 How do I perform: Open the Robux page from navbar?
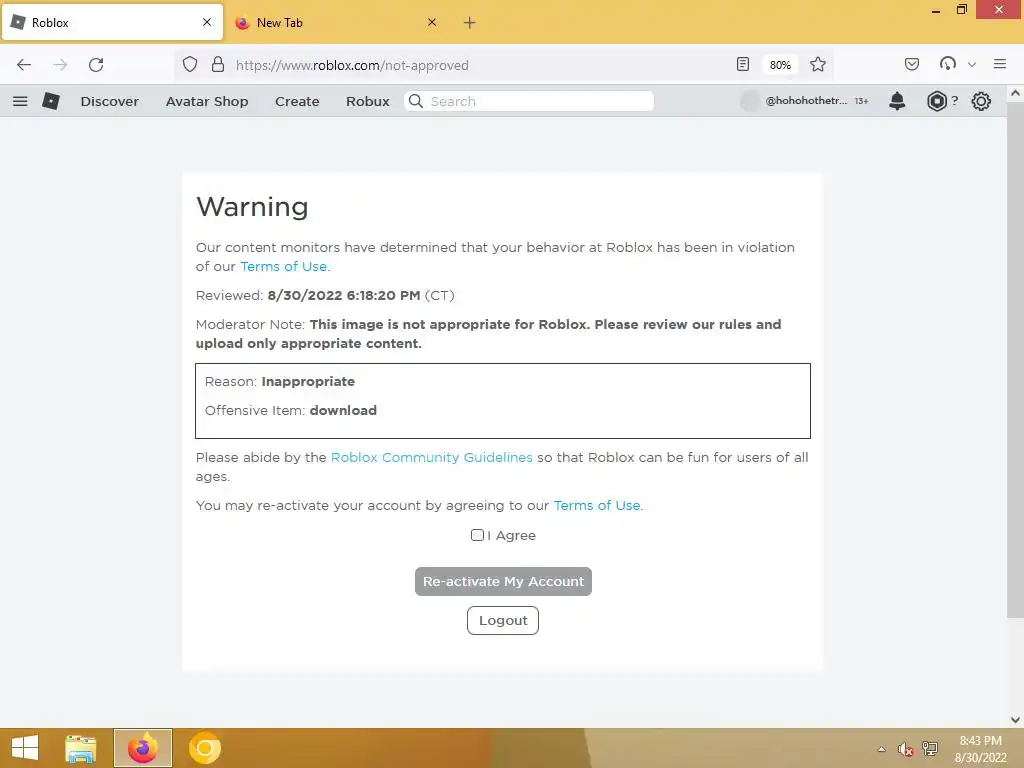(368, 101)
